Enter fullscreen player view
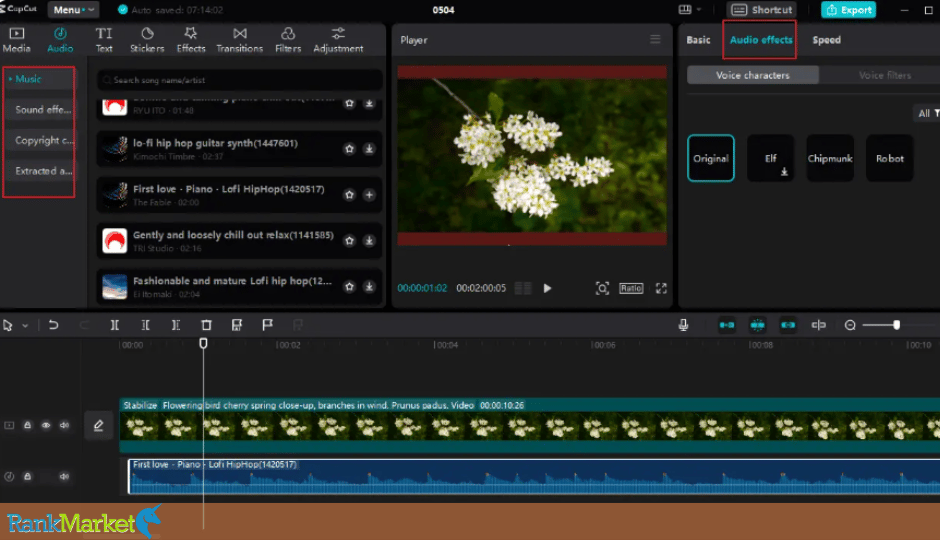 661,288
